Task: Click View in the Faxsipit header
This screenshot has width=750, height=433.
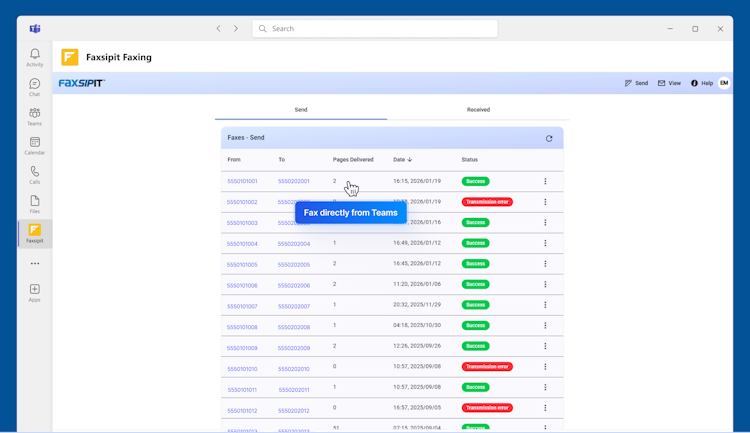Action: point(669,83)
